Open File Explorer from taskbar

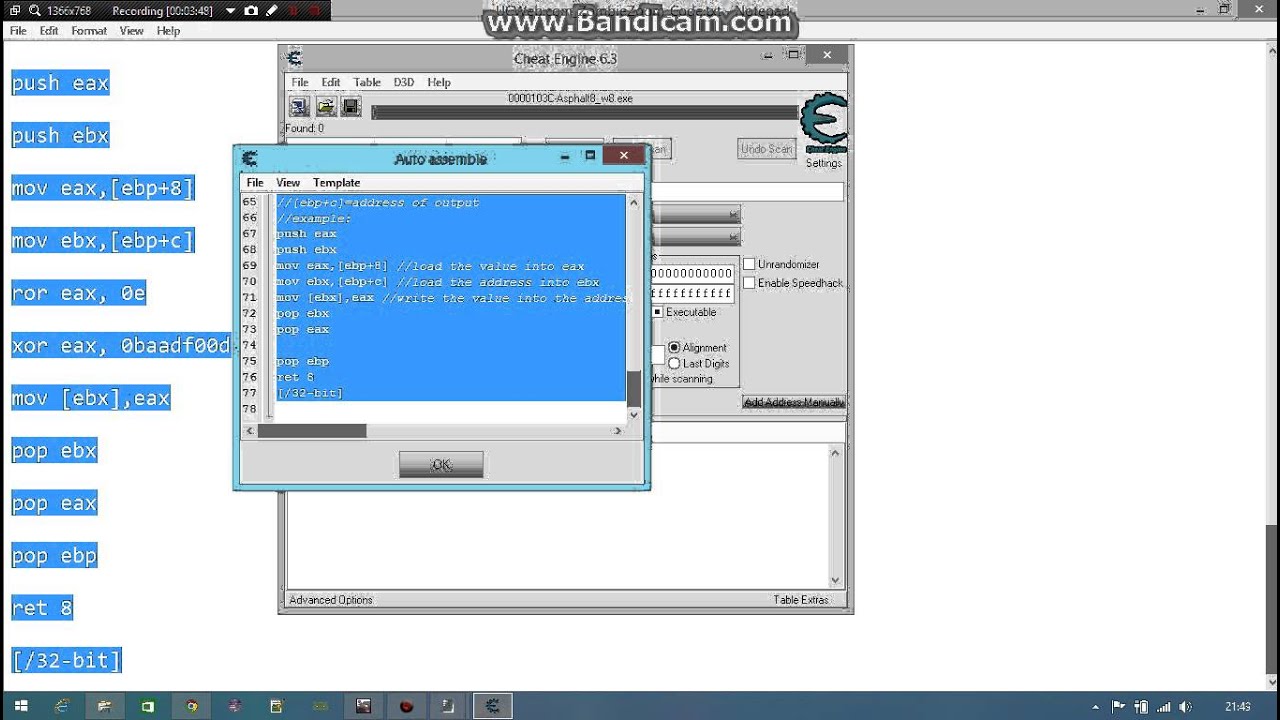point(105,706)
